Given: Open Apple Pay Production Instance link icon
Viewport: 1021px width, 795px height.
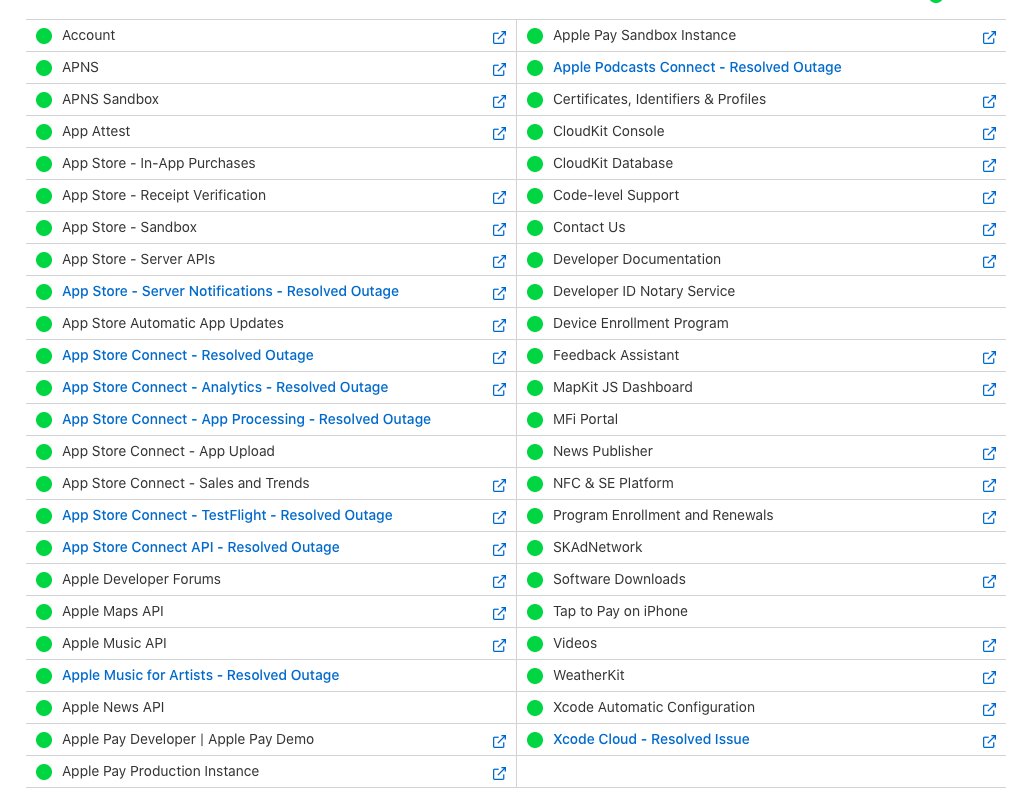Looking at the screenshot, I should [x=499, y=773].
